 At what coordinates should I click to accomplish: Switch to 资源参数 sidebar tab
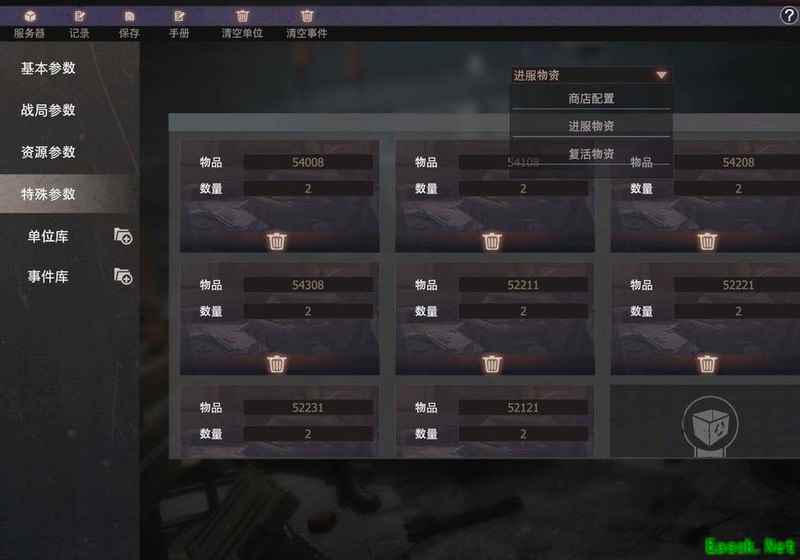coord(48,152)
